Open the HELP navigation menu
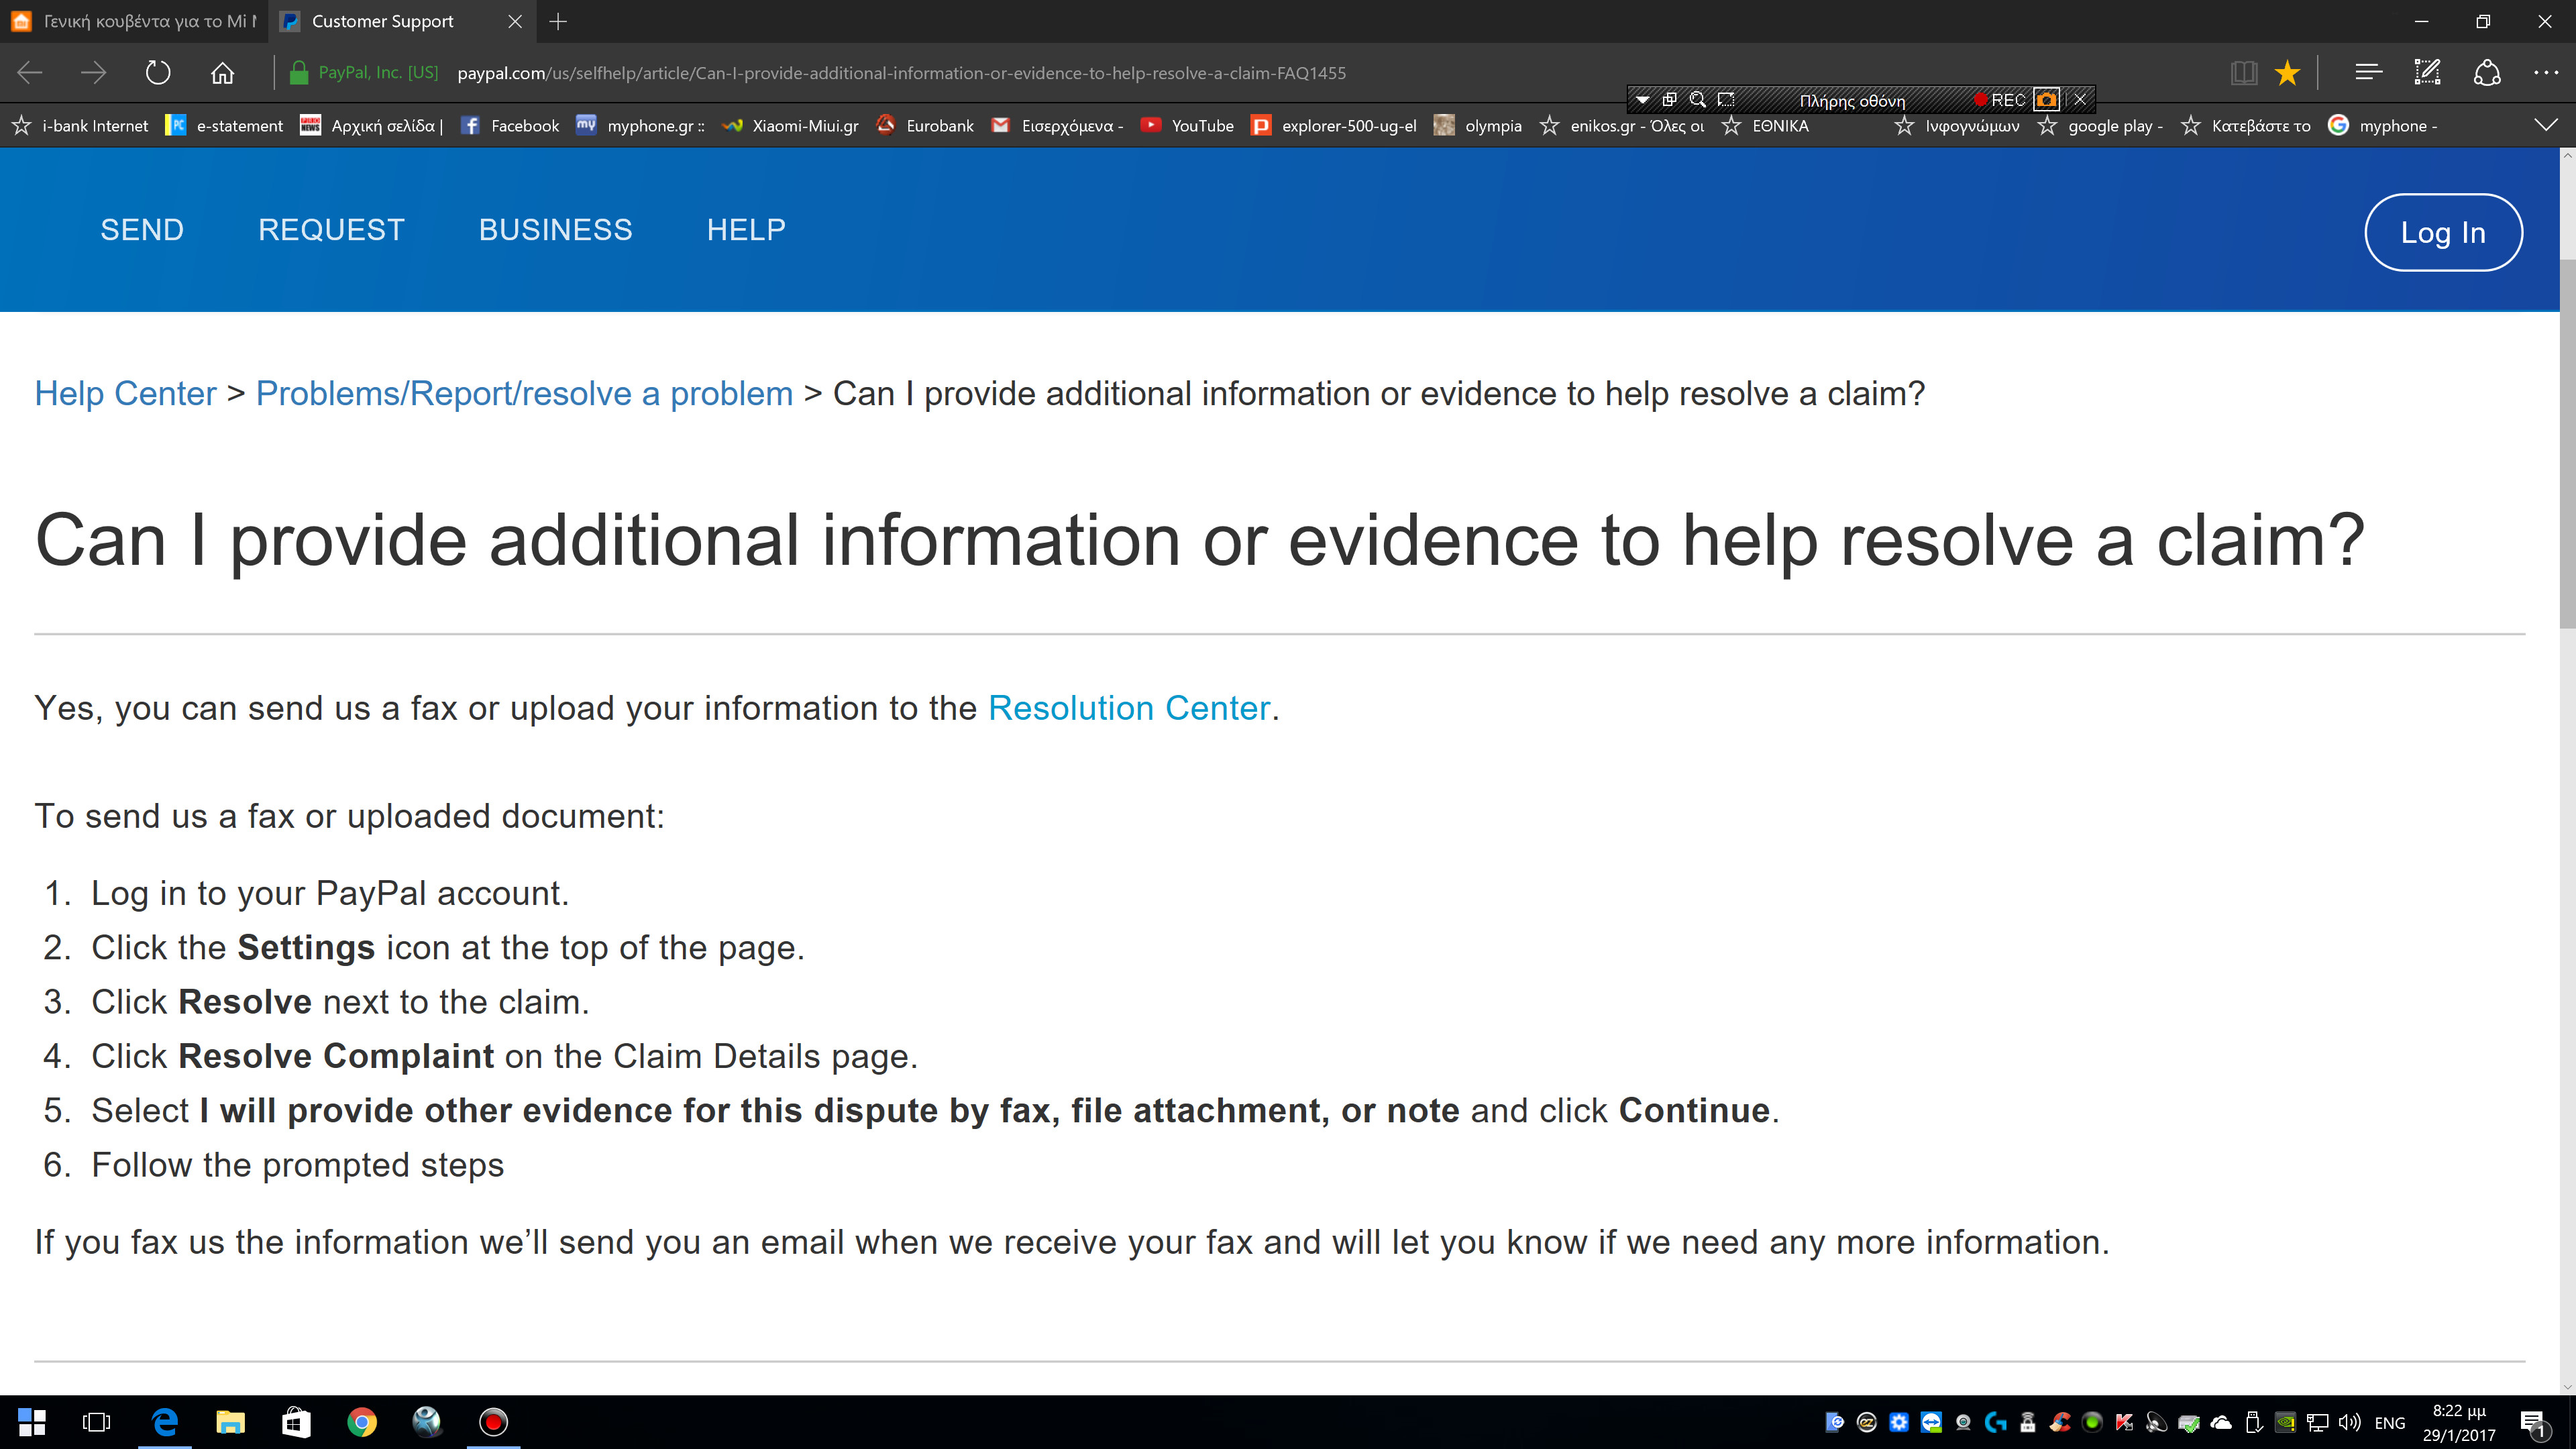2576x1449 pixels. (x=746, y=229)
